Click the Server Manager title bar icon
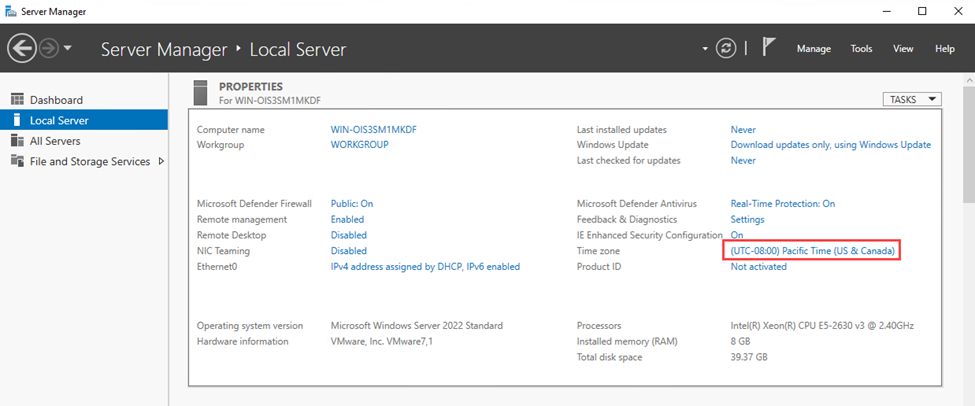This screenshot has height=406, width=975. (11, 11)
